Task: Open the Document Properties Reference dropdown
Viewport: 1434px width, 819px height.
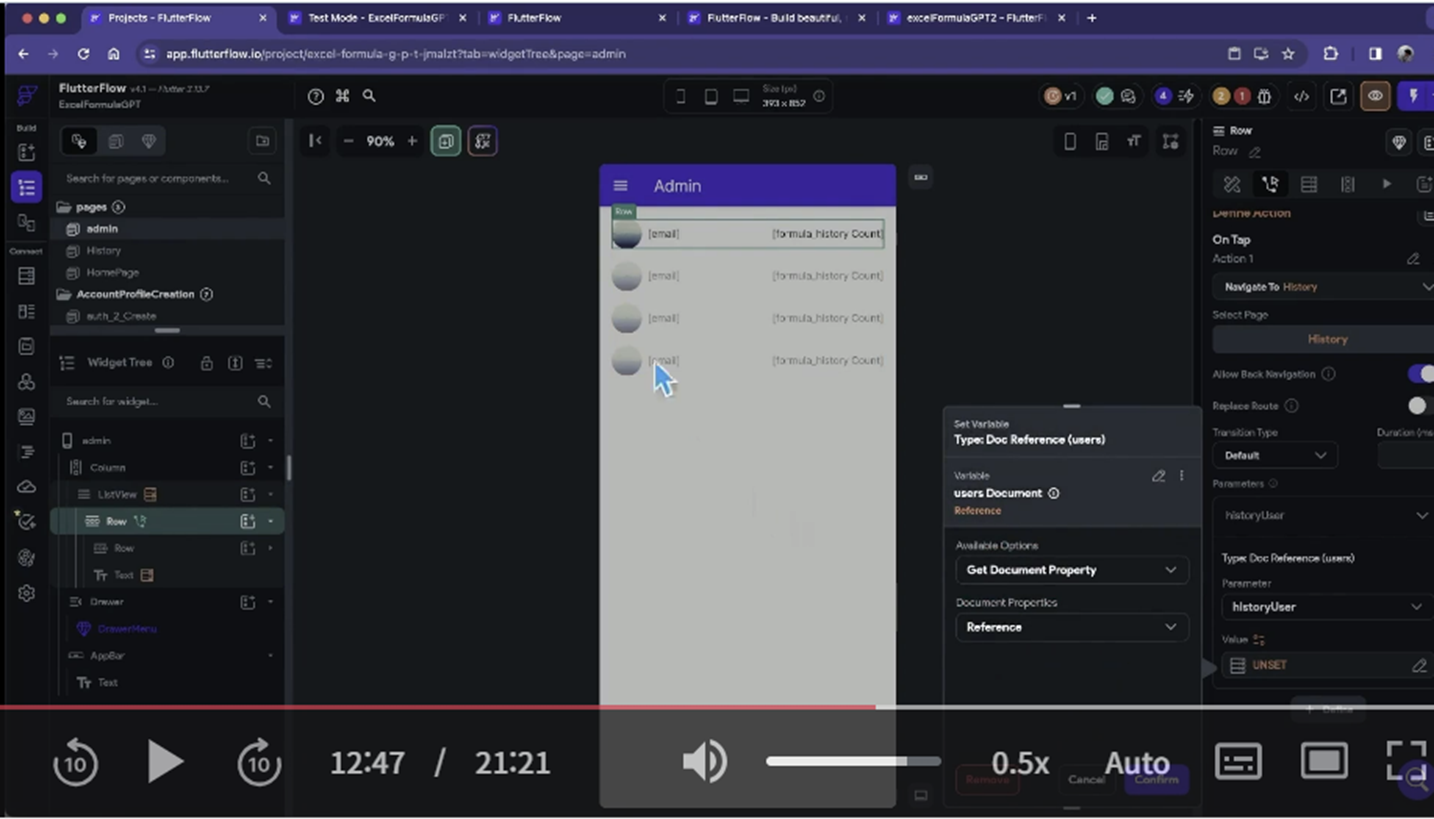Action: 1071,627
